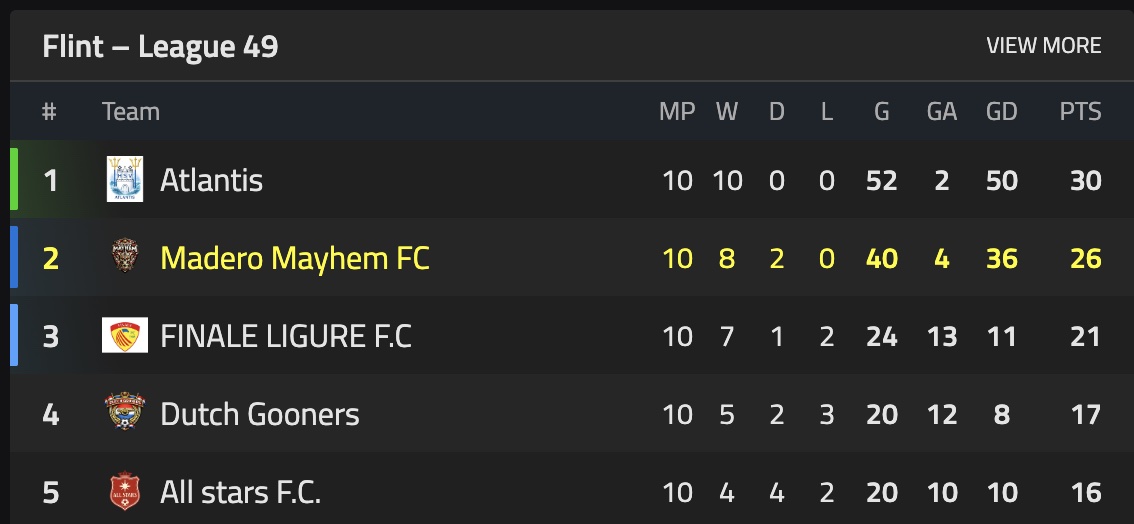The width and height of the screenshot is (1134, 524).
Task: Click the green position marker beside rank 1
Action: click(14, 180)
